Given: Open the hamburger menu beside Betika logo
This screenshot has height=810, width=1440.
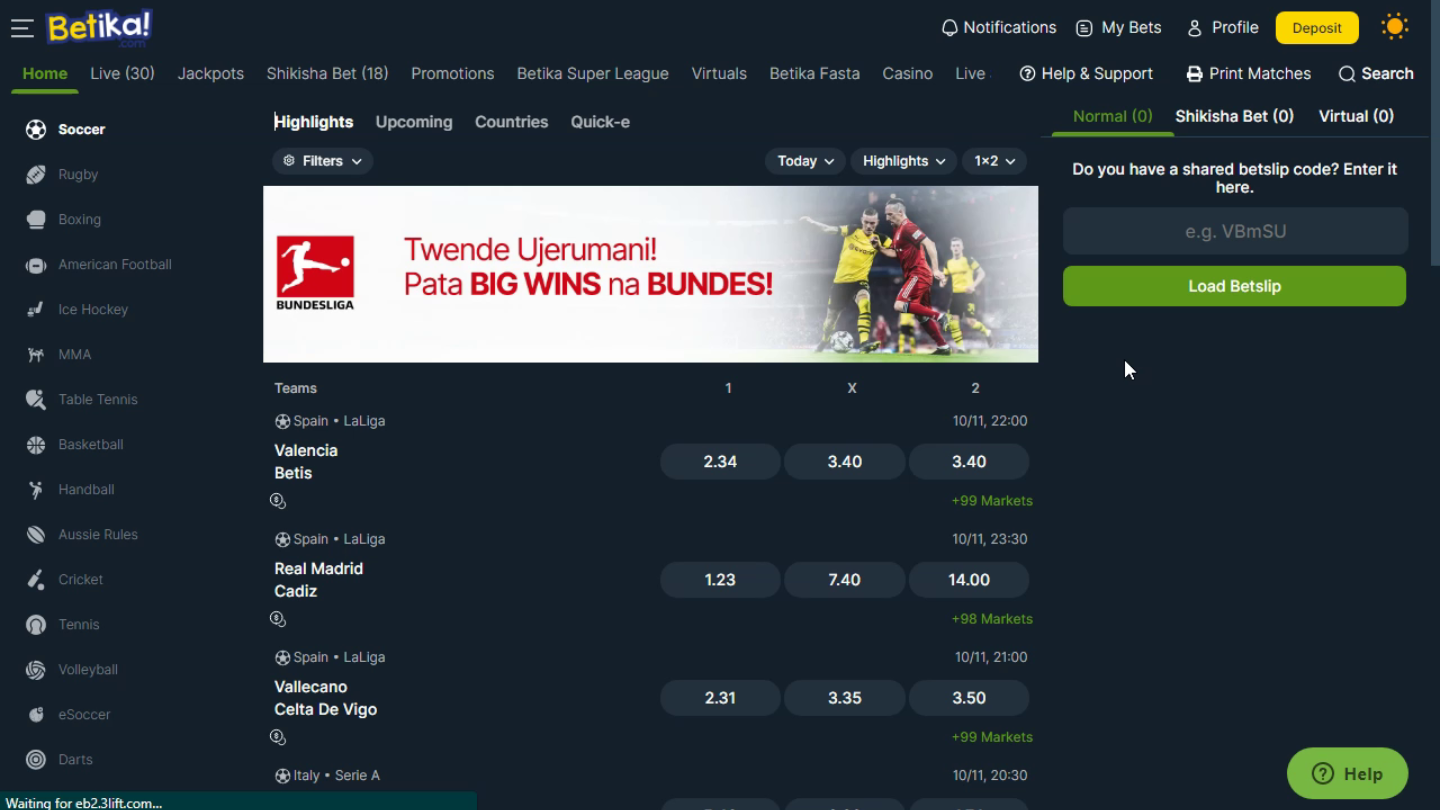Looking at the screenshot, I should (x=22, y=28).
